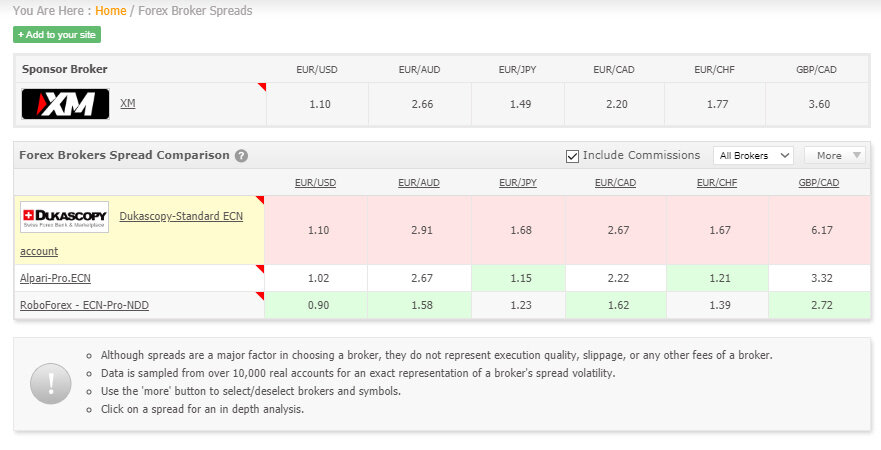Go to Home breadcrumb link
881x450 pixels.
(111, 11)
